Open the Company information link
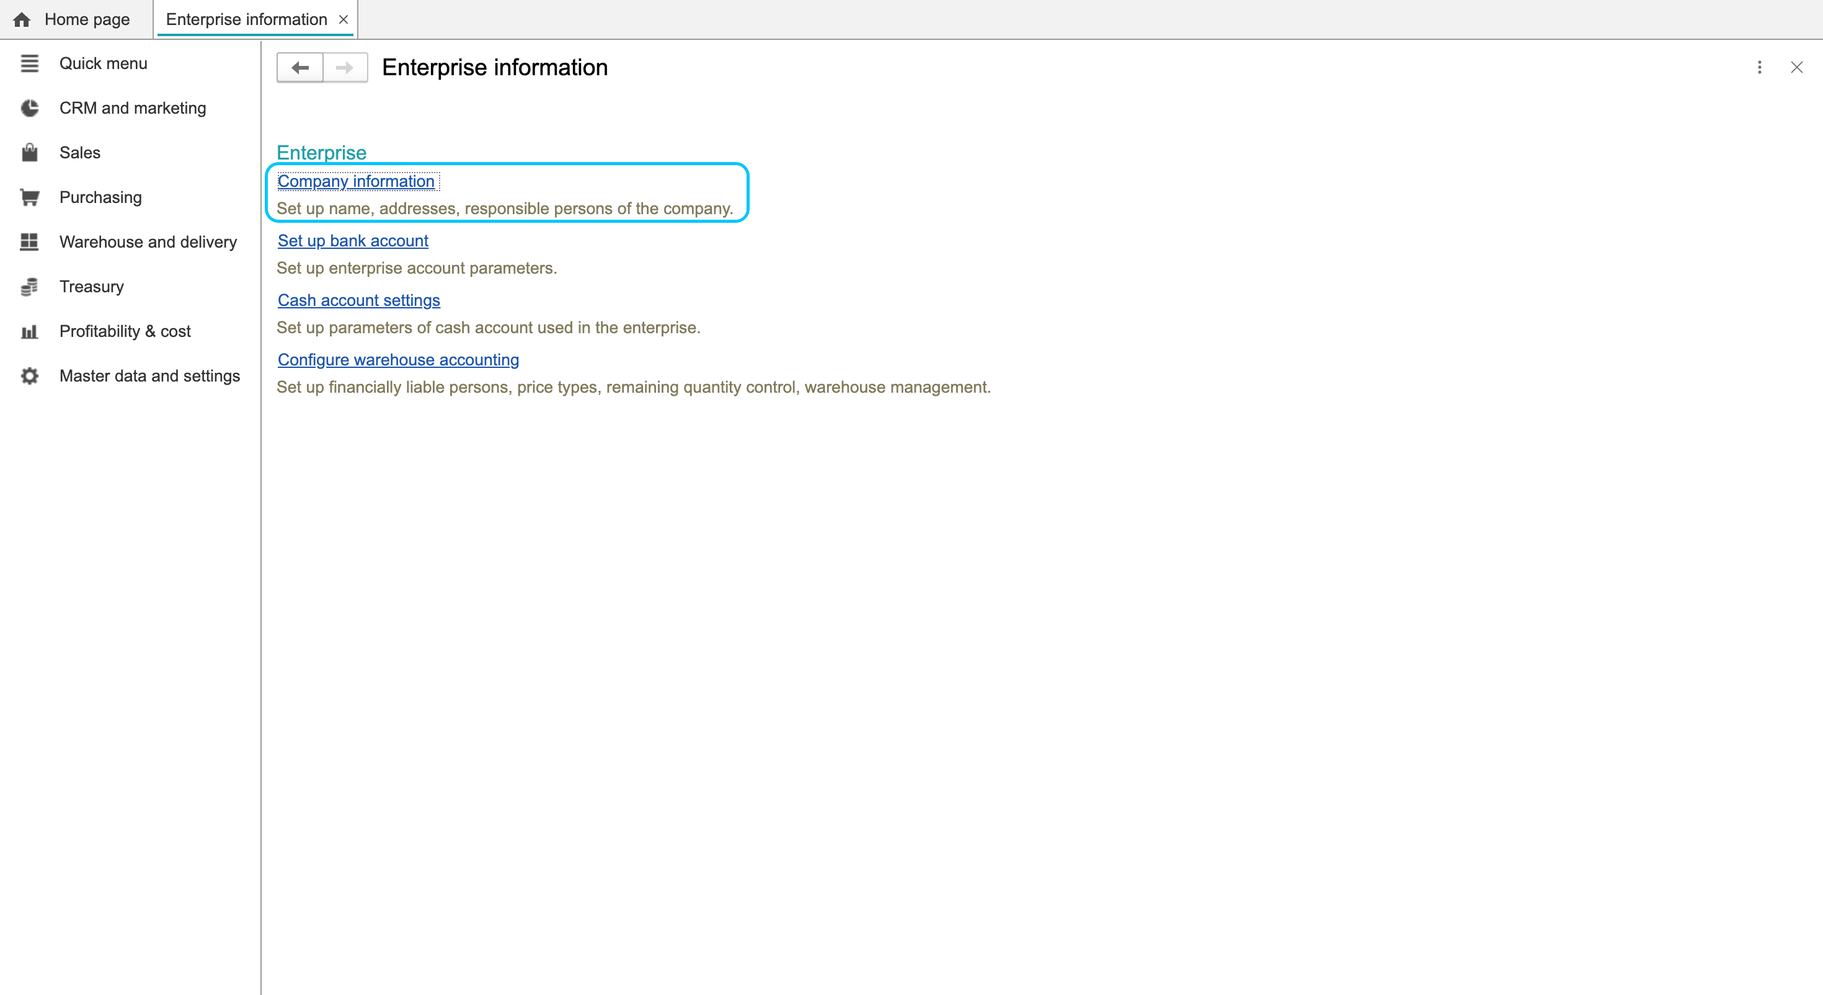The width and height of the screenshot is (1823, 995). (356, 181)
